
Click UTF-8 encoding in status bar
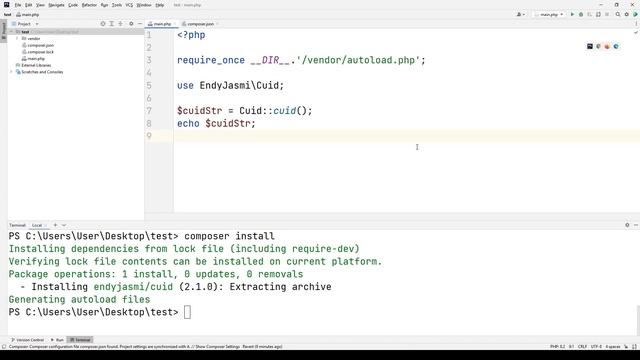point(596,347)
